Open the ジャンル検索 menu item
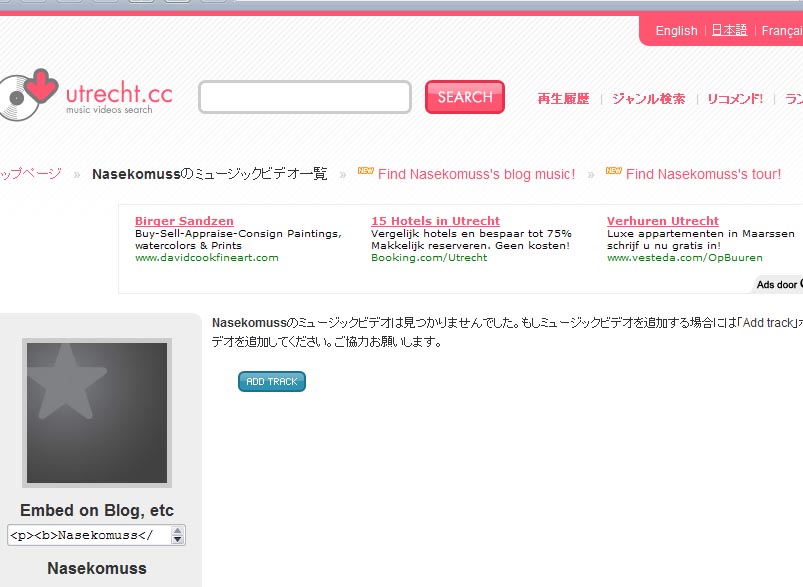This screenshot has height=587, width=803. coord(648,99)
